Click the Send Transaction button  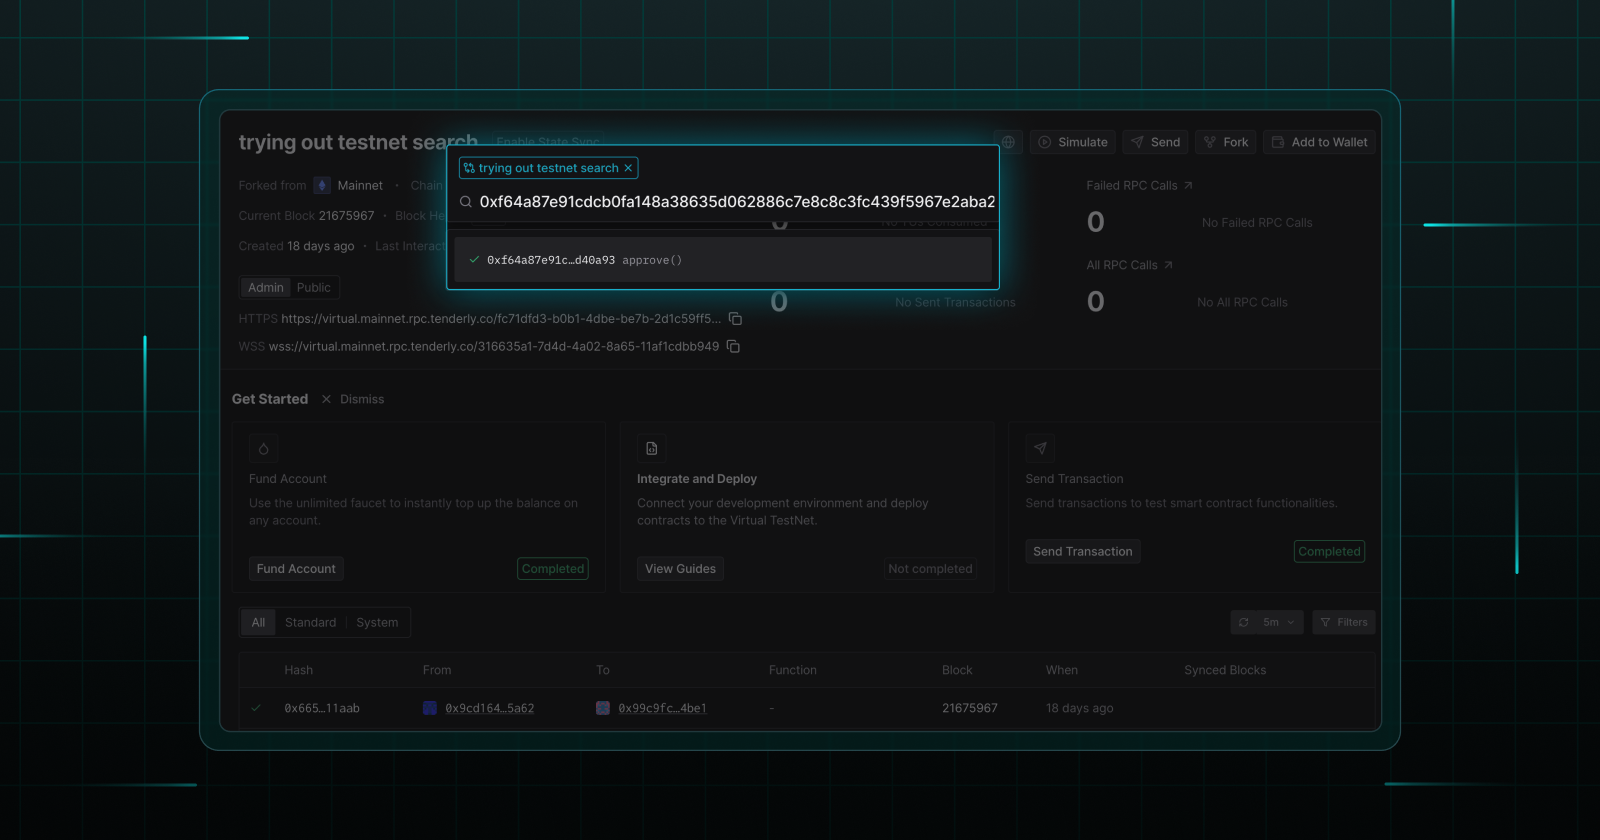pos(1083,551)
